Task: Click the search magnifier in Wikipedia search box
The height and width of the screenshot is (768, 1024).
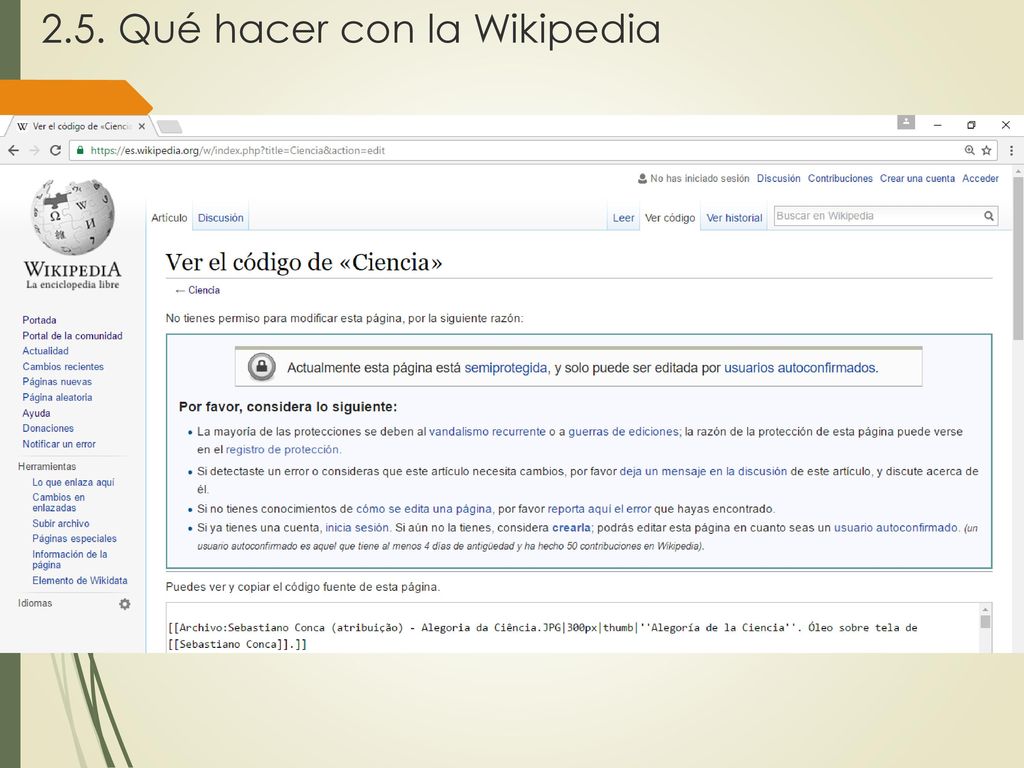Action: tap(989, 216)
